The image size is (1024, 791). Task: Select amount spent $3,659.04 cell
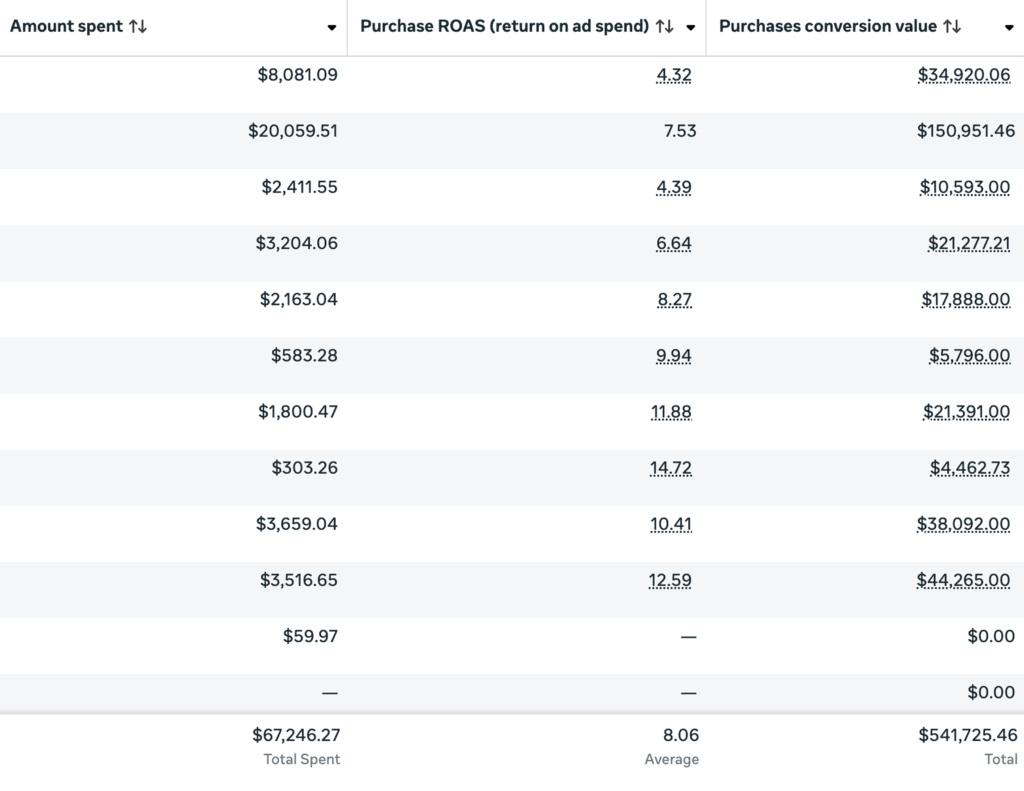[x=296, y=524]
